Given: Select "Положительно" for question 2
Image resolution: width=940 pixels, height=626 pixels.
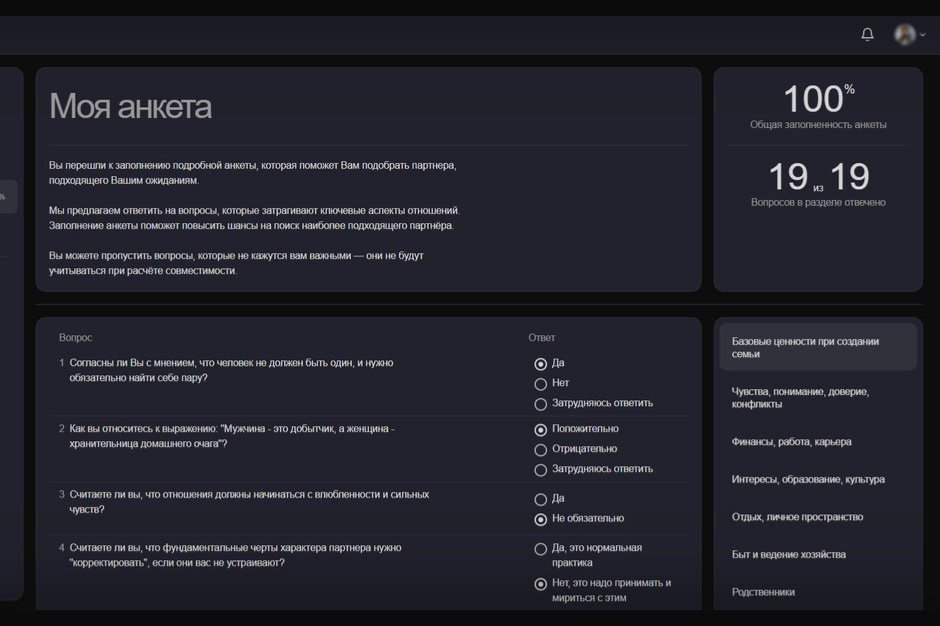Looking at the screenshot, I should 540,429.
